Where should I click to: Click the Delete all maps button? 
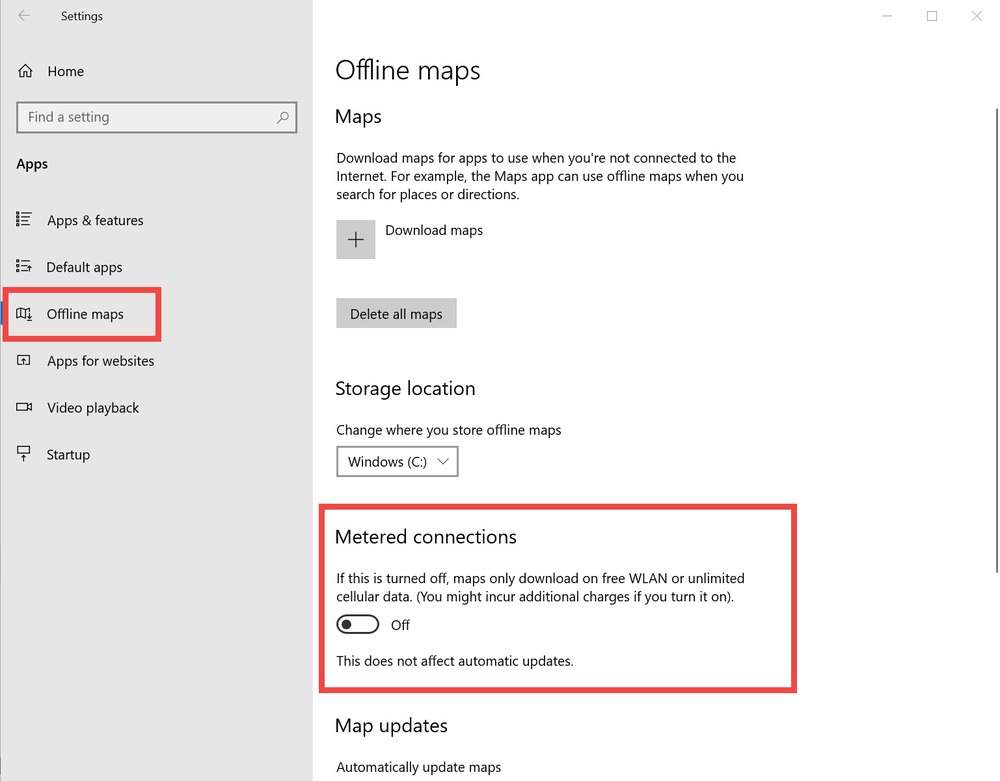[x=396, y=314]
